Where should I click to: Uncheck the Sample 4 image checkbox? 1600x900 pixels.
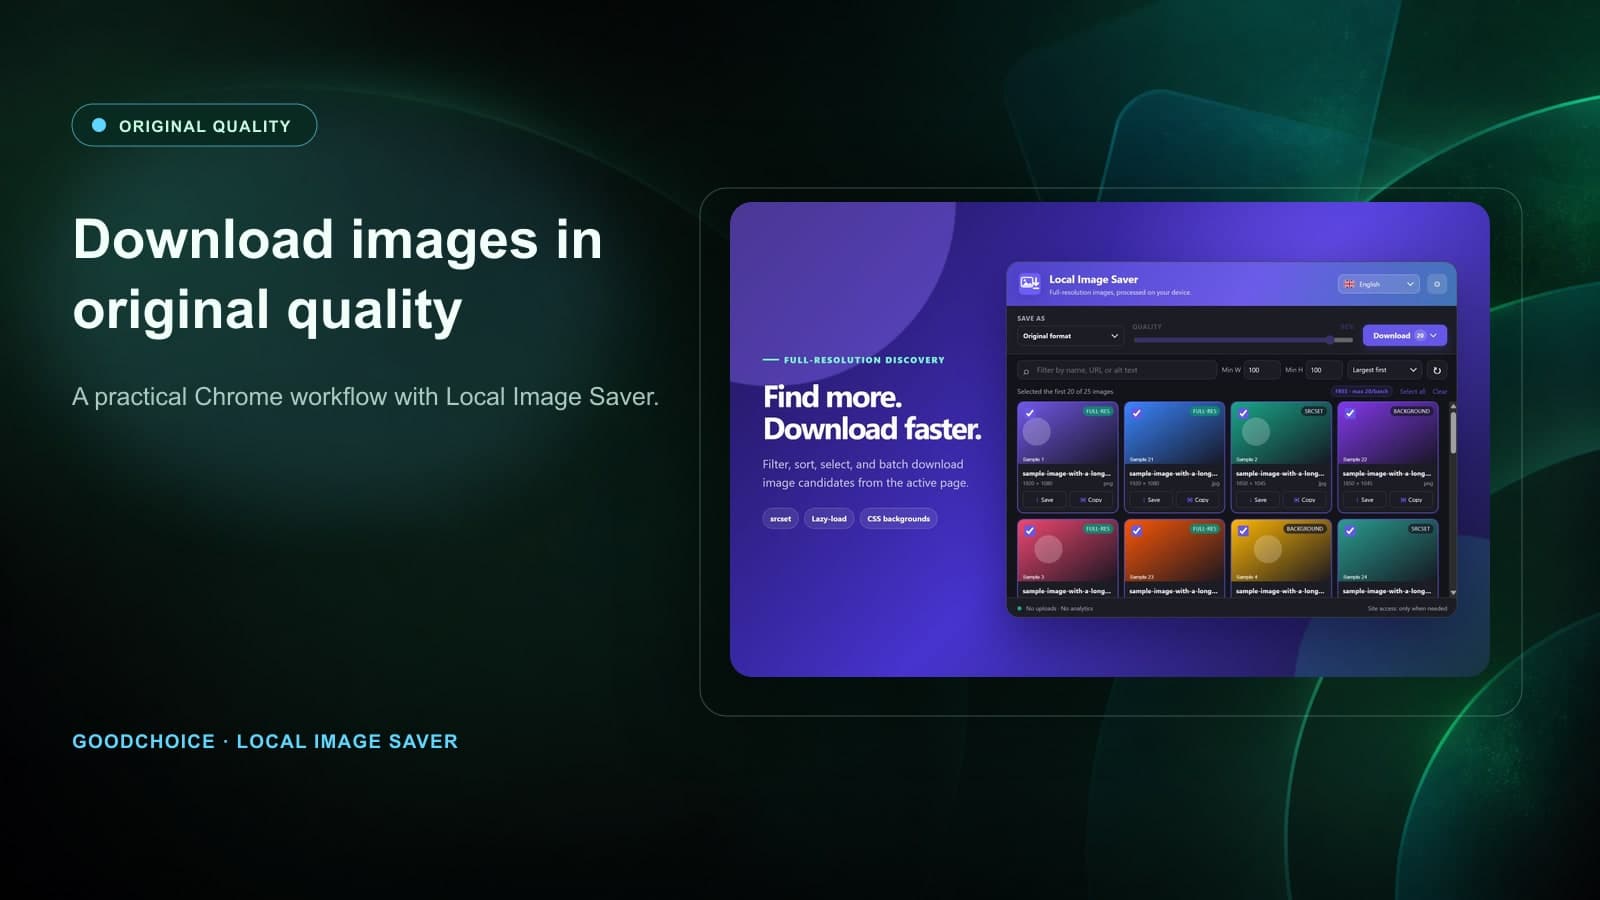pos(1243,531)
